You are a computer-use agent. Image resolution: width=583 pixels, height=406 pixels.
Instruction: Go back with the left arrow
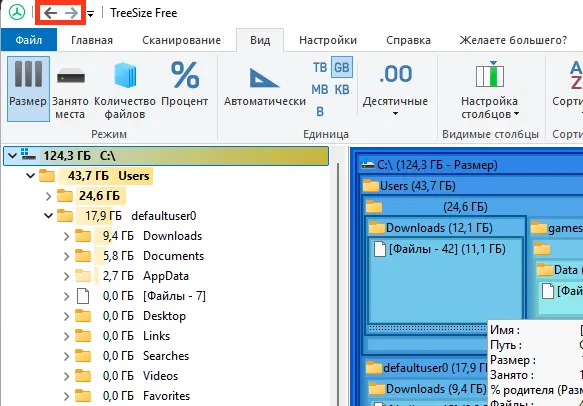50,13
